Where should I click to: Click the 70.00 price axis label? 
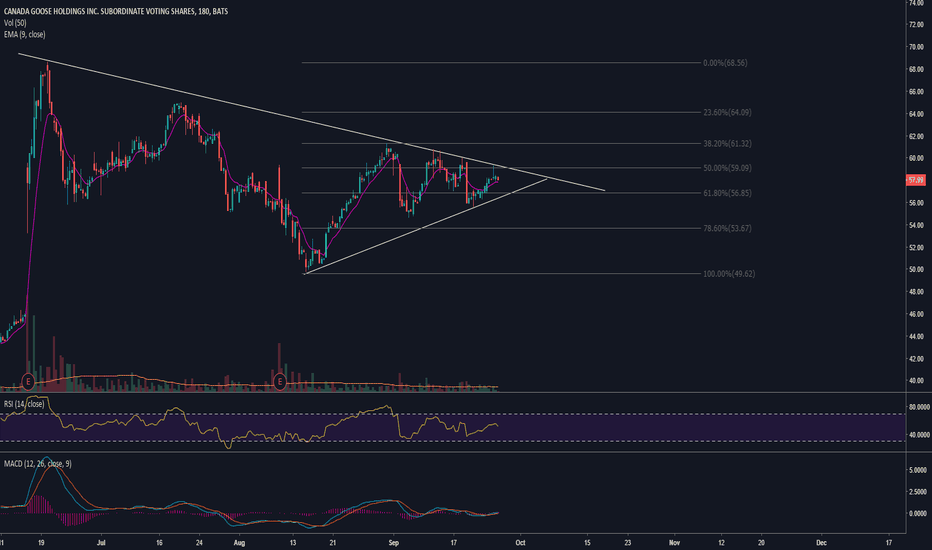(916, 47)
